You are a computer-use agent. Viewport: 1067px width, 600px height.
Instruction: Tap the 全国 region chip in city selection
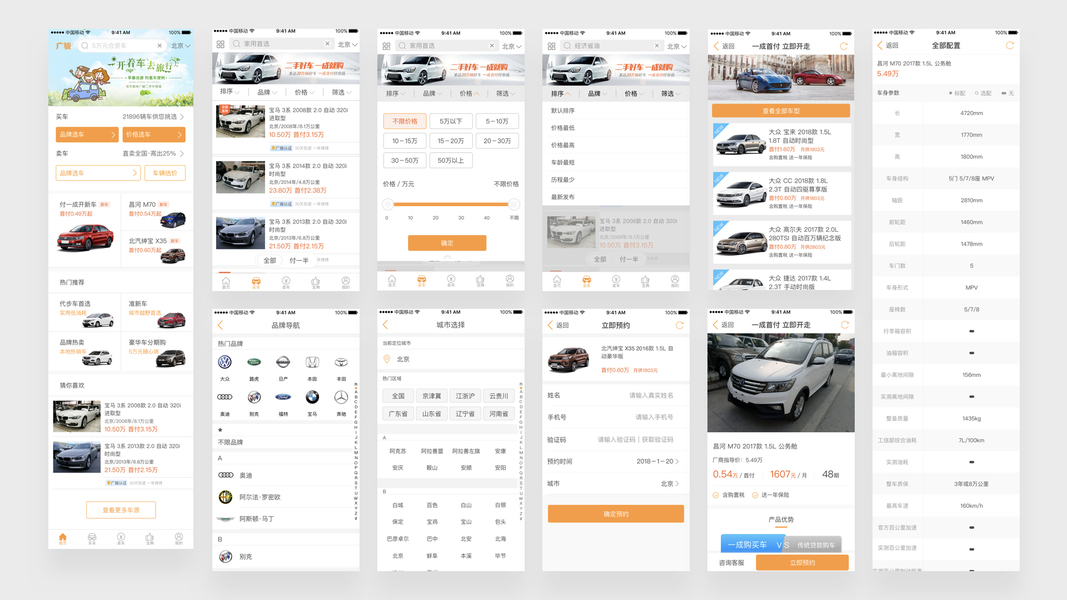[398, 396]
